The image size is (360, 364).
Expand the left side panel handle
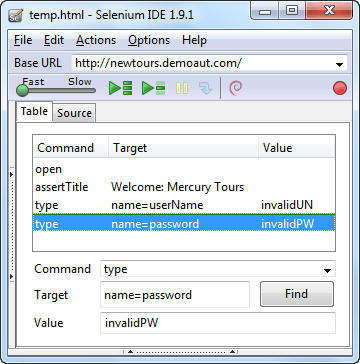click(11, 225)
